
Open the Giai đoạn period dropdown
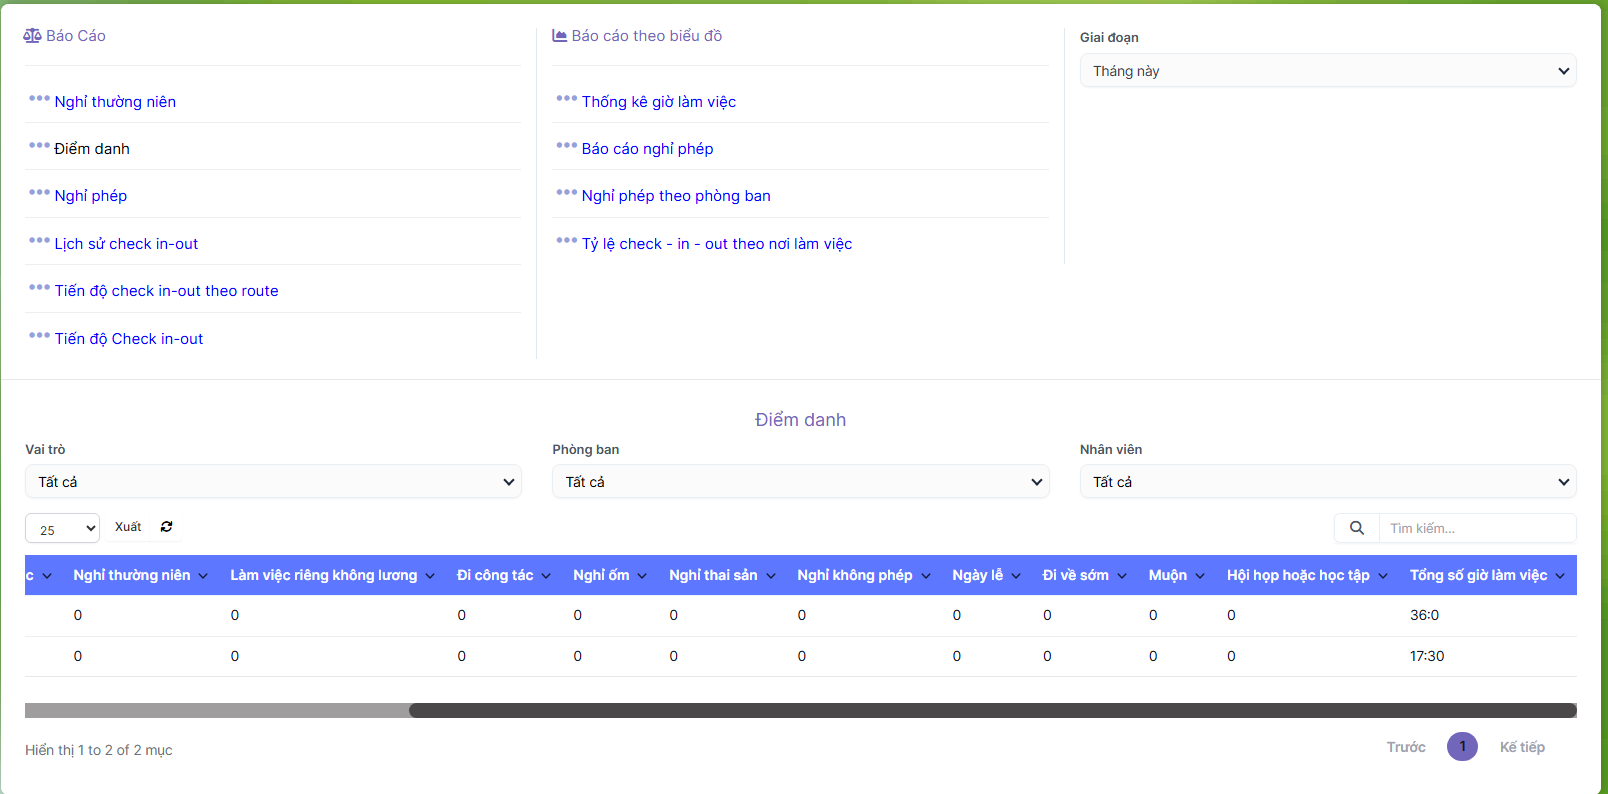[x=1327, y=71]
